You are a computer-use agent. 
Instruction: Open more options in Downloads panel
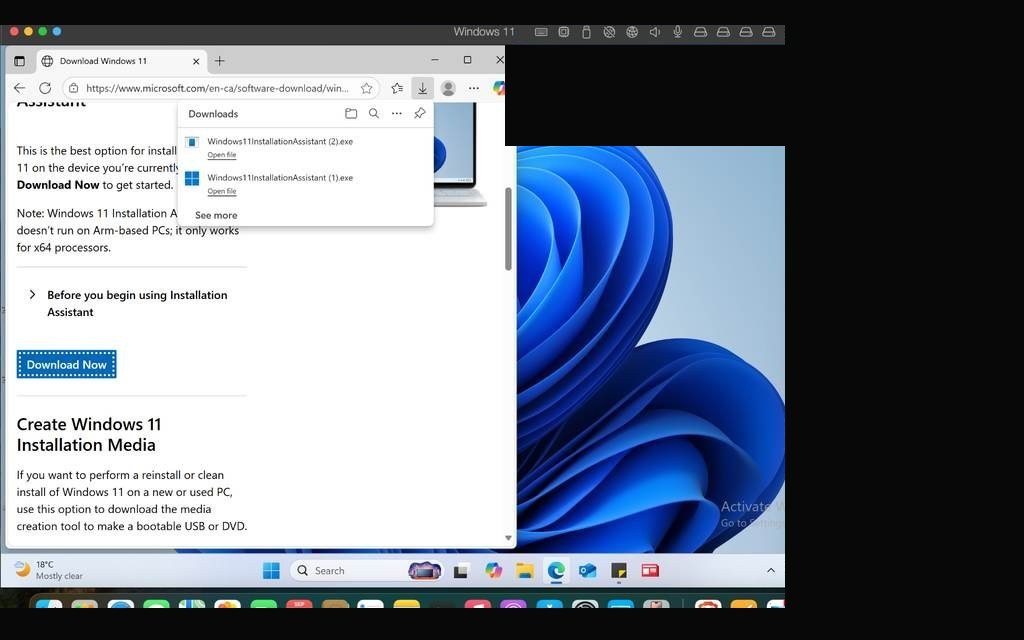point(396,114)
